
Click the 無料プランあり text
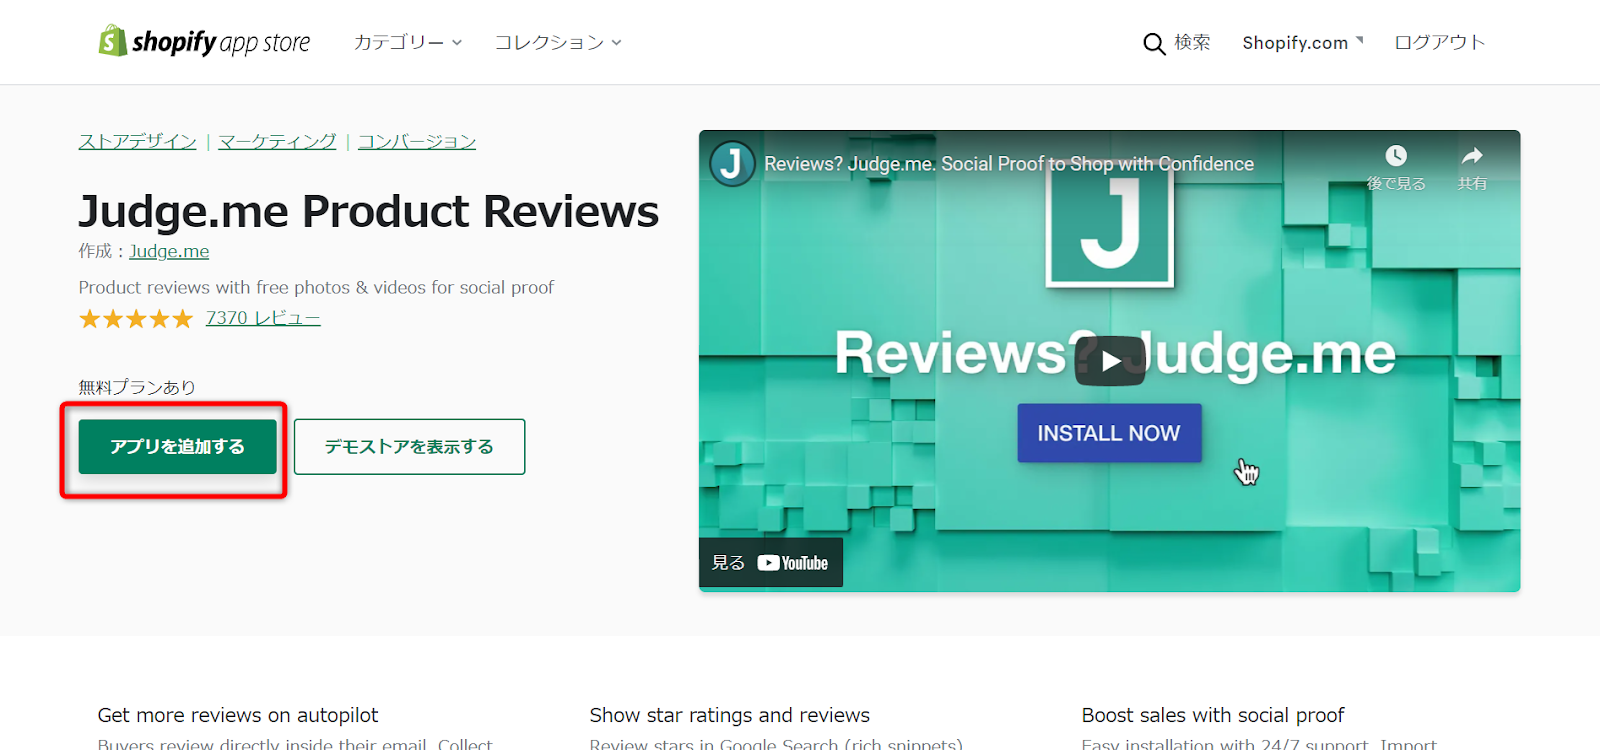[137, 387]
